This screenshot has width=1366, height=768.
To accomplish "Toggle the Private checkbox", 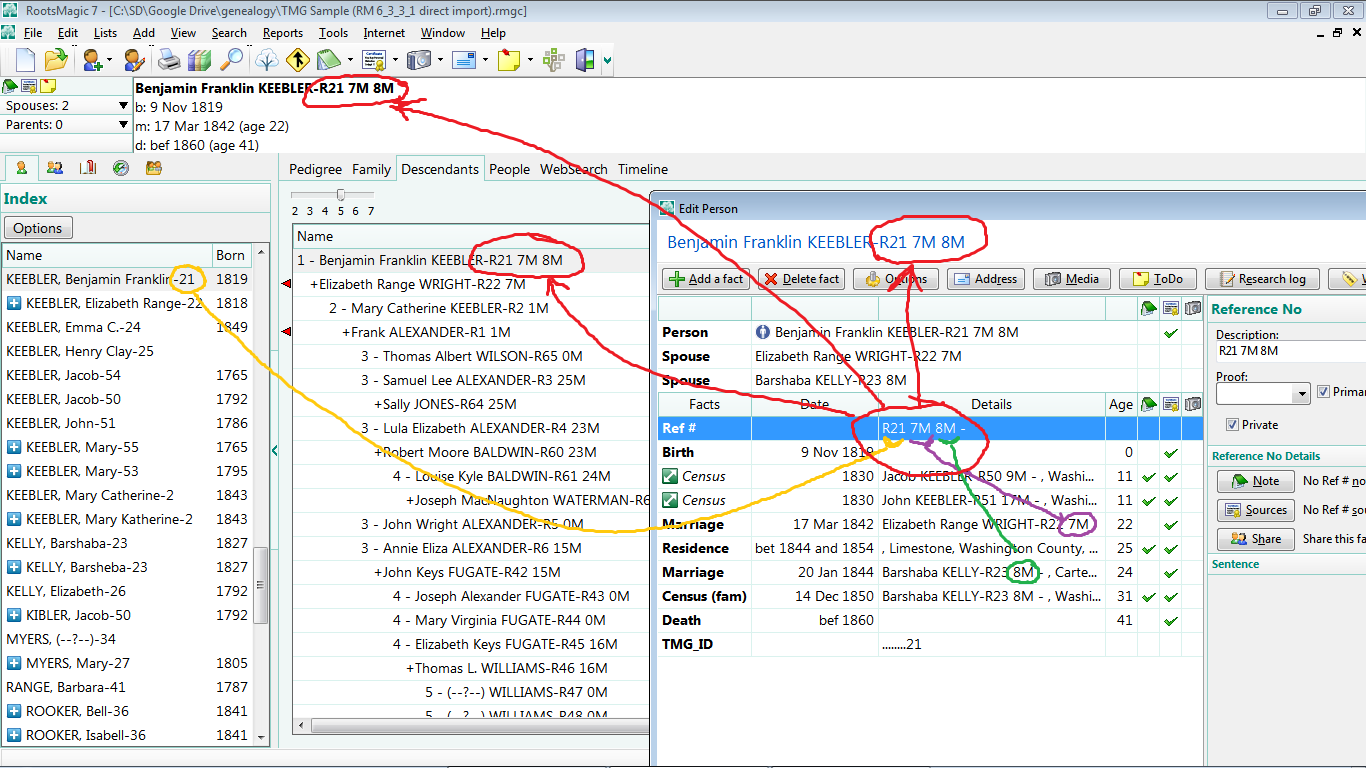I will click(1232, 424).
